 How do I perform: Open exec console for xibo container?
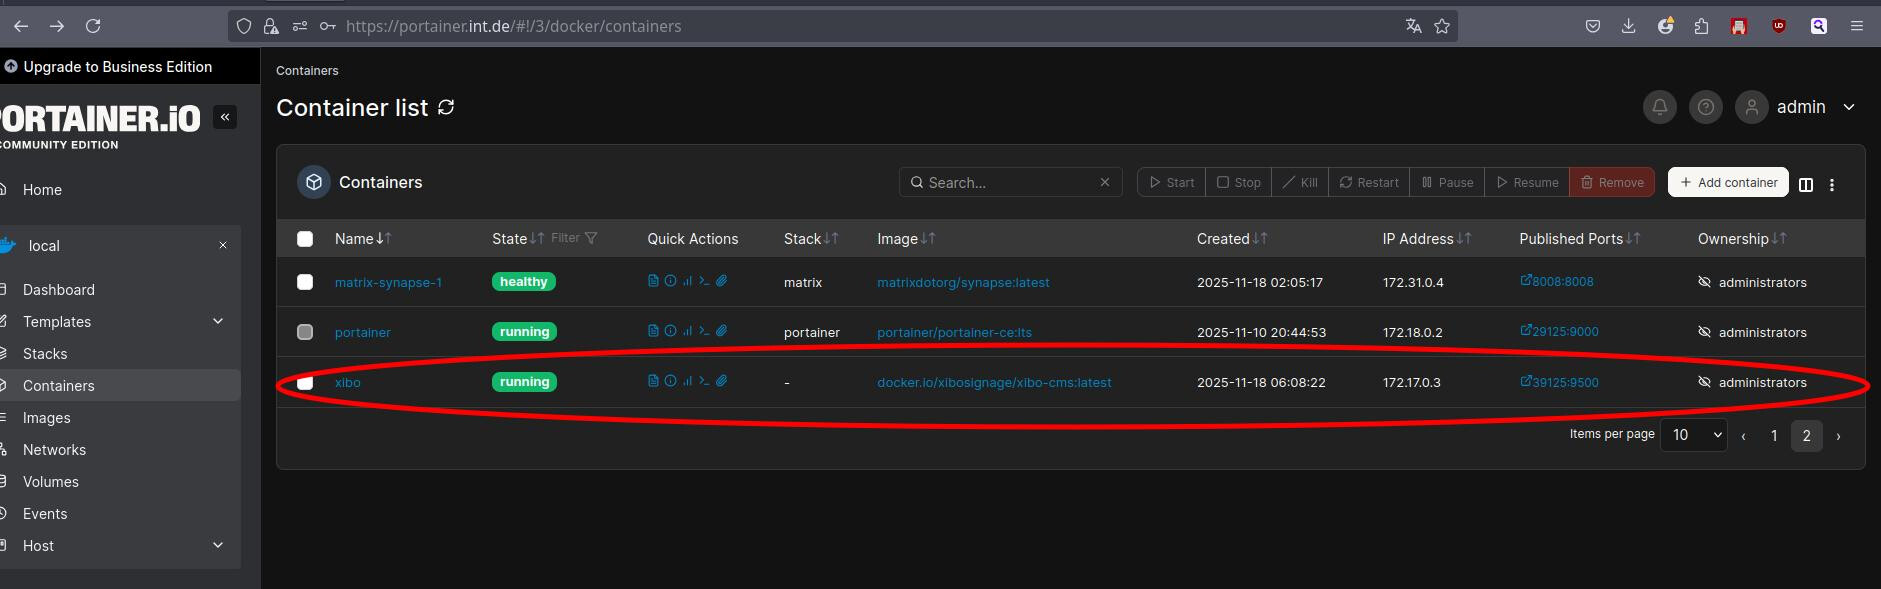(x=704, y=381)
